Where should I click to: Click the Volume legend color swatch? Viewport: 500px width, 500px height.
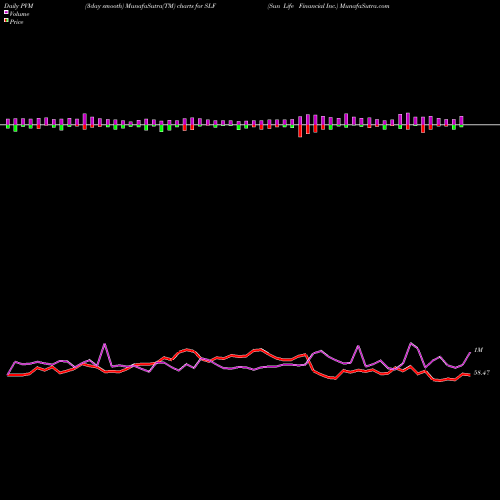(6, 12)
